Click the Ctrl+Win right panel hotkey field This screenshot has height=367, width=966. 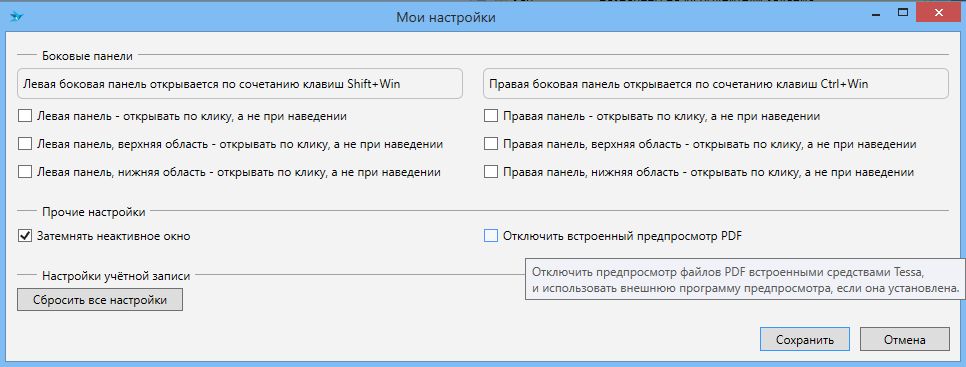coord(716,84)
